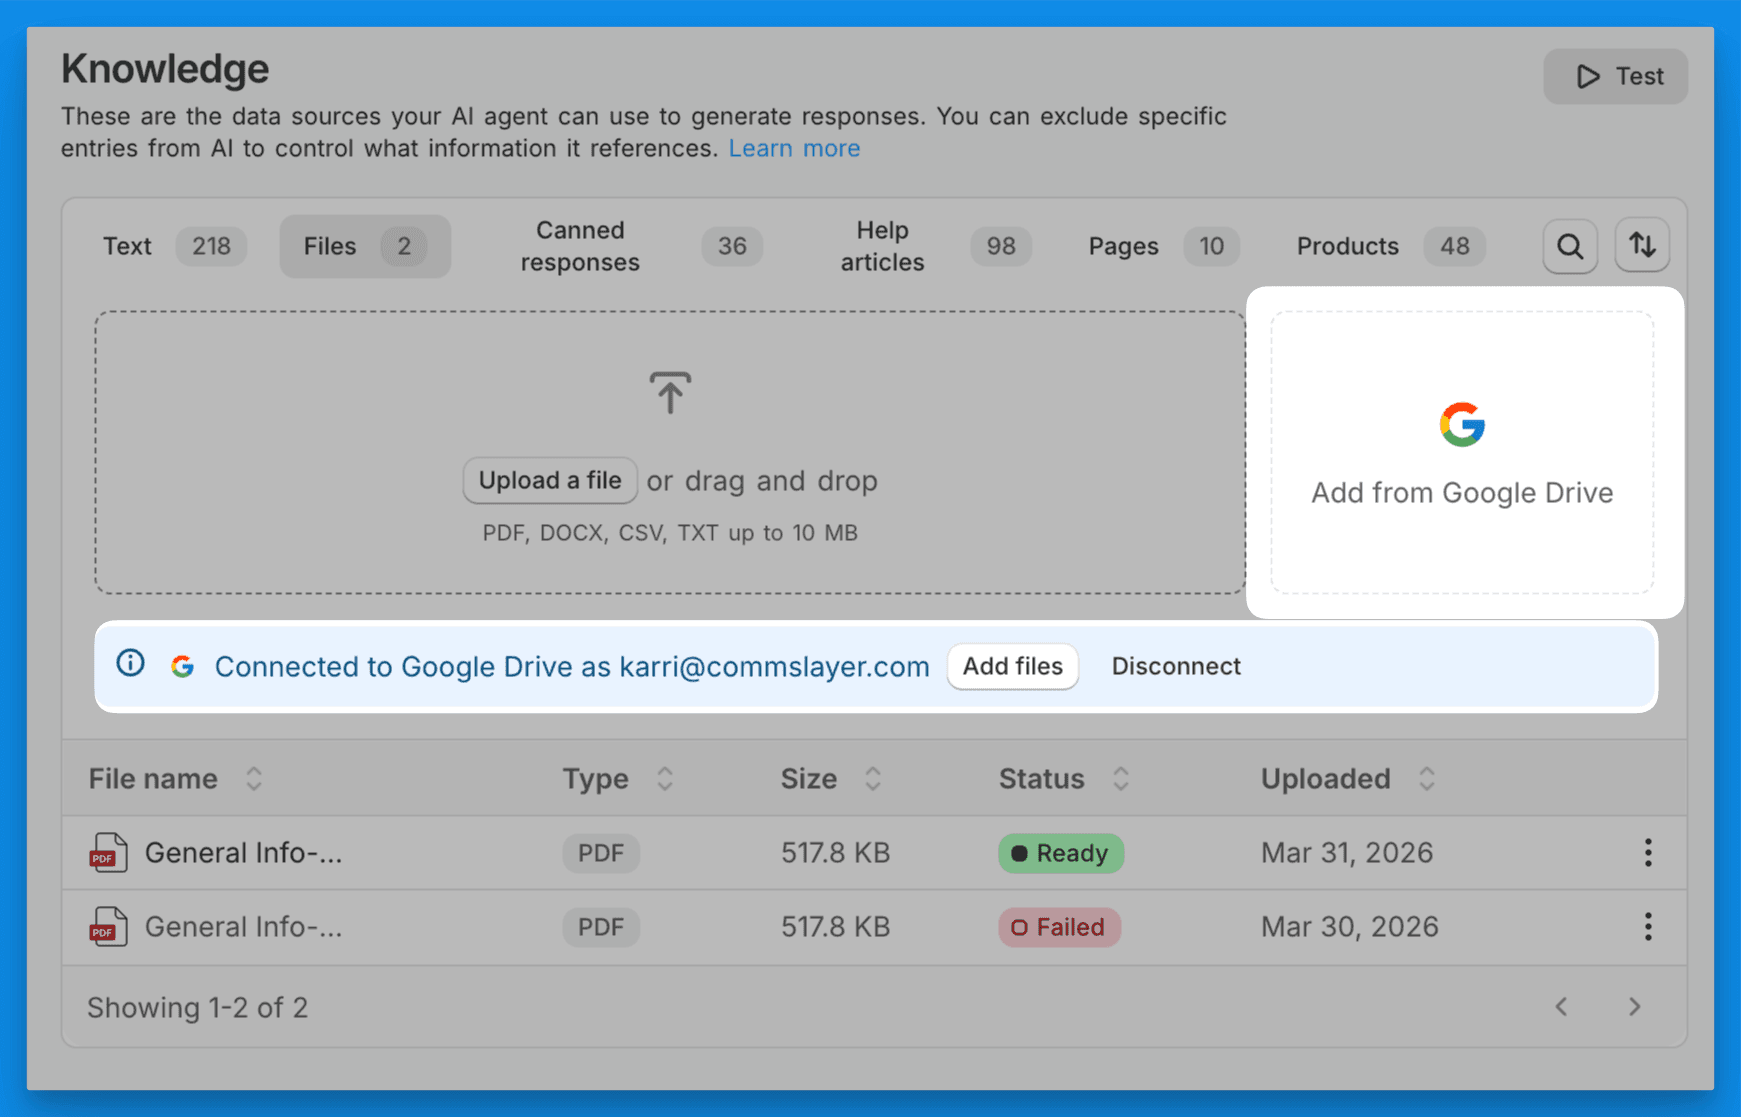The width and height of the screenshot is (1741, 1117).
Task: Open more options for Failed file row
Action: click(x=1648, y=927)
